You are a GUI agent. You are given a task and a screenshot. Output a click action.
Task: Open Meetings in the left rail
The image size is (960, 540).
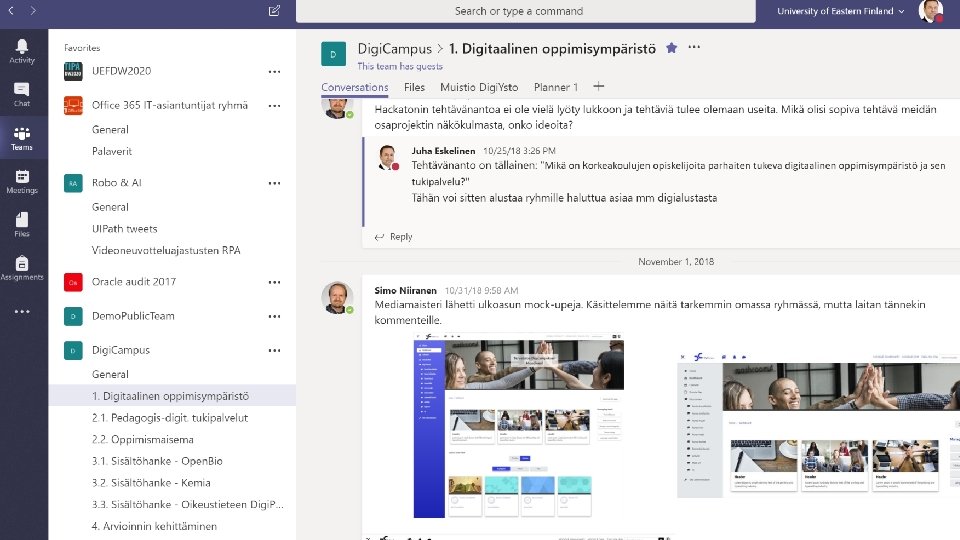[22, 182]
